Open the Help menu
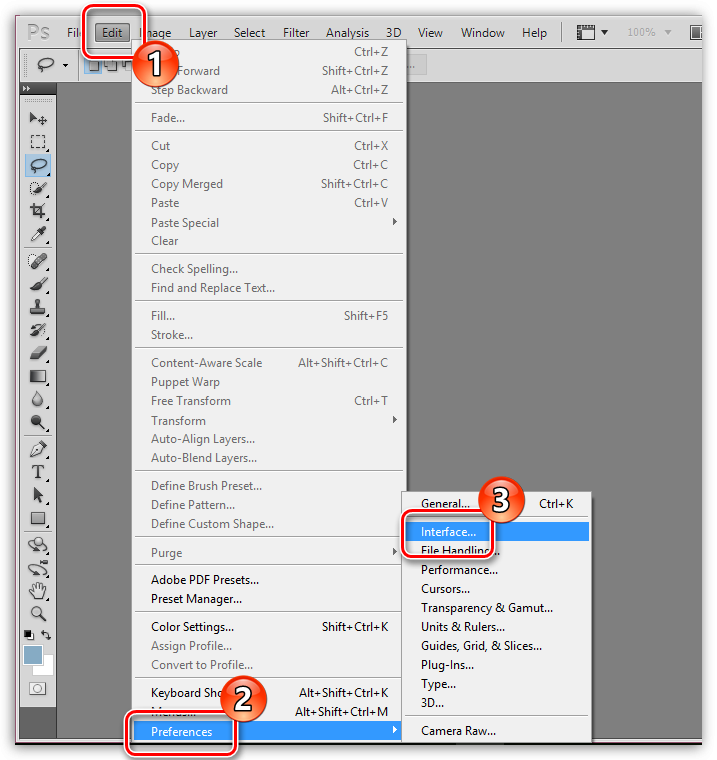This screenshot has width=717, height=760. [534, 32]
